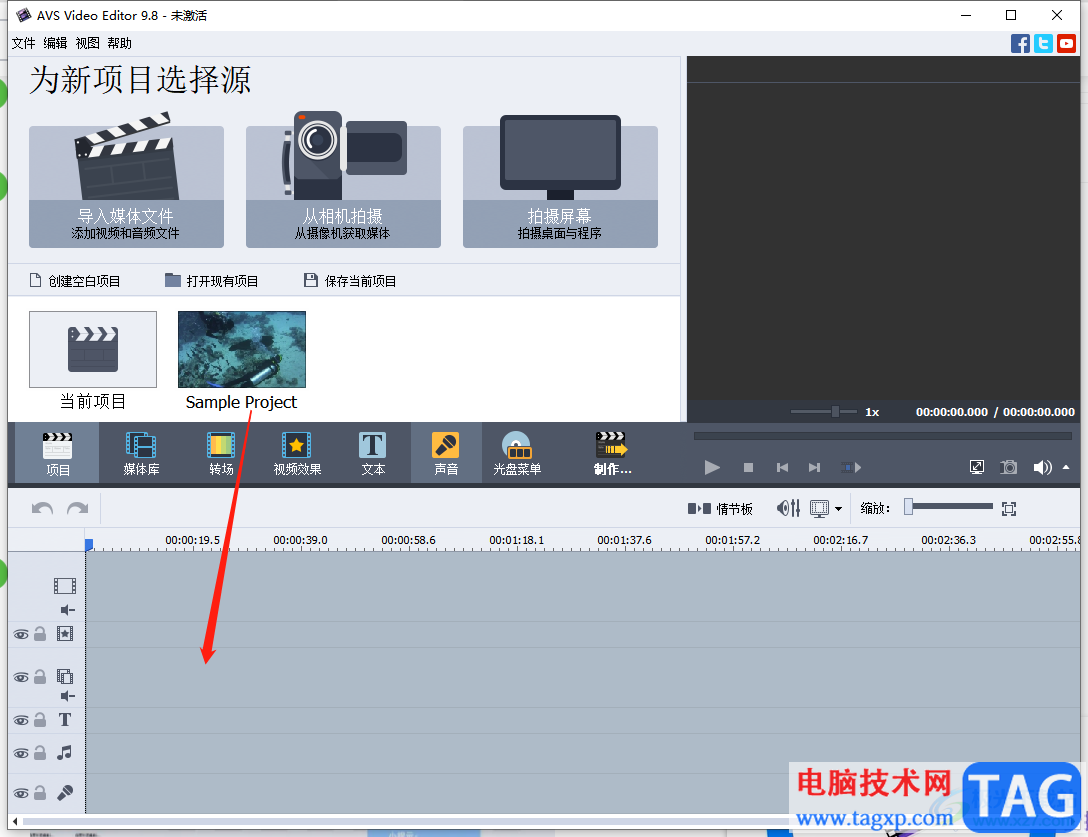Lock the voice recording track
This screenshot has height=837, width=1088.
[40, 793]
